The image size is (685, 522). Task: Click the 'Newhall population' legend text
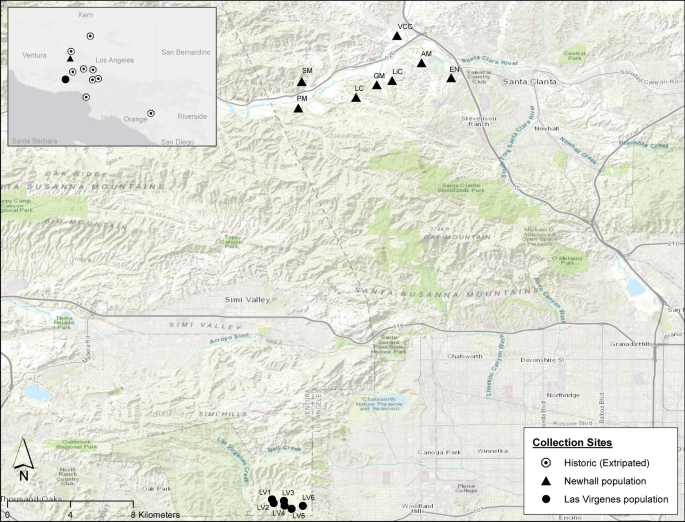(605, 481)
